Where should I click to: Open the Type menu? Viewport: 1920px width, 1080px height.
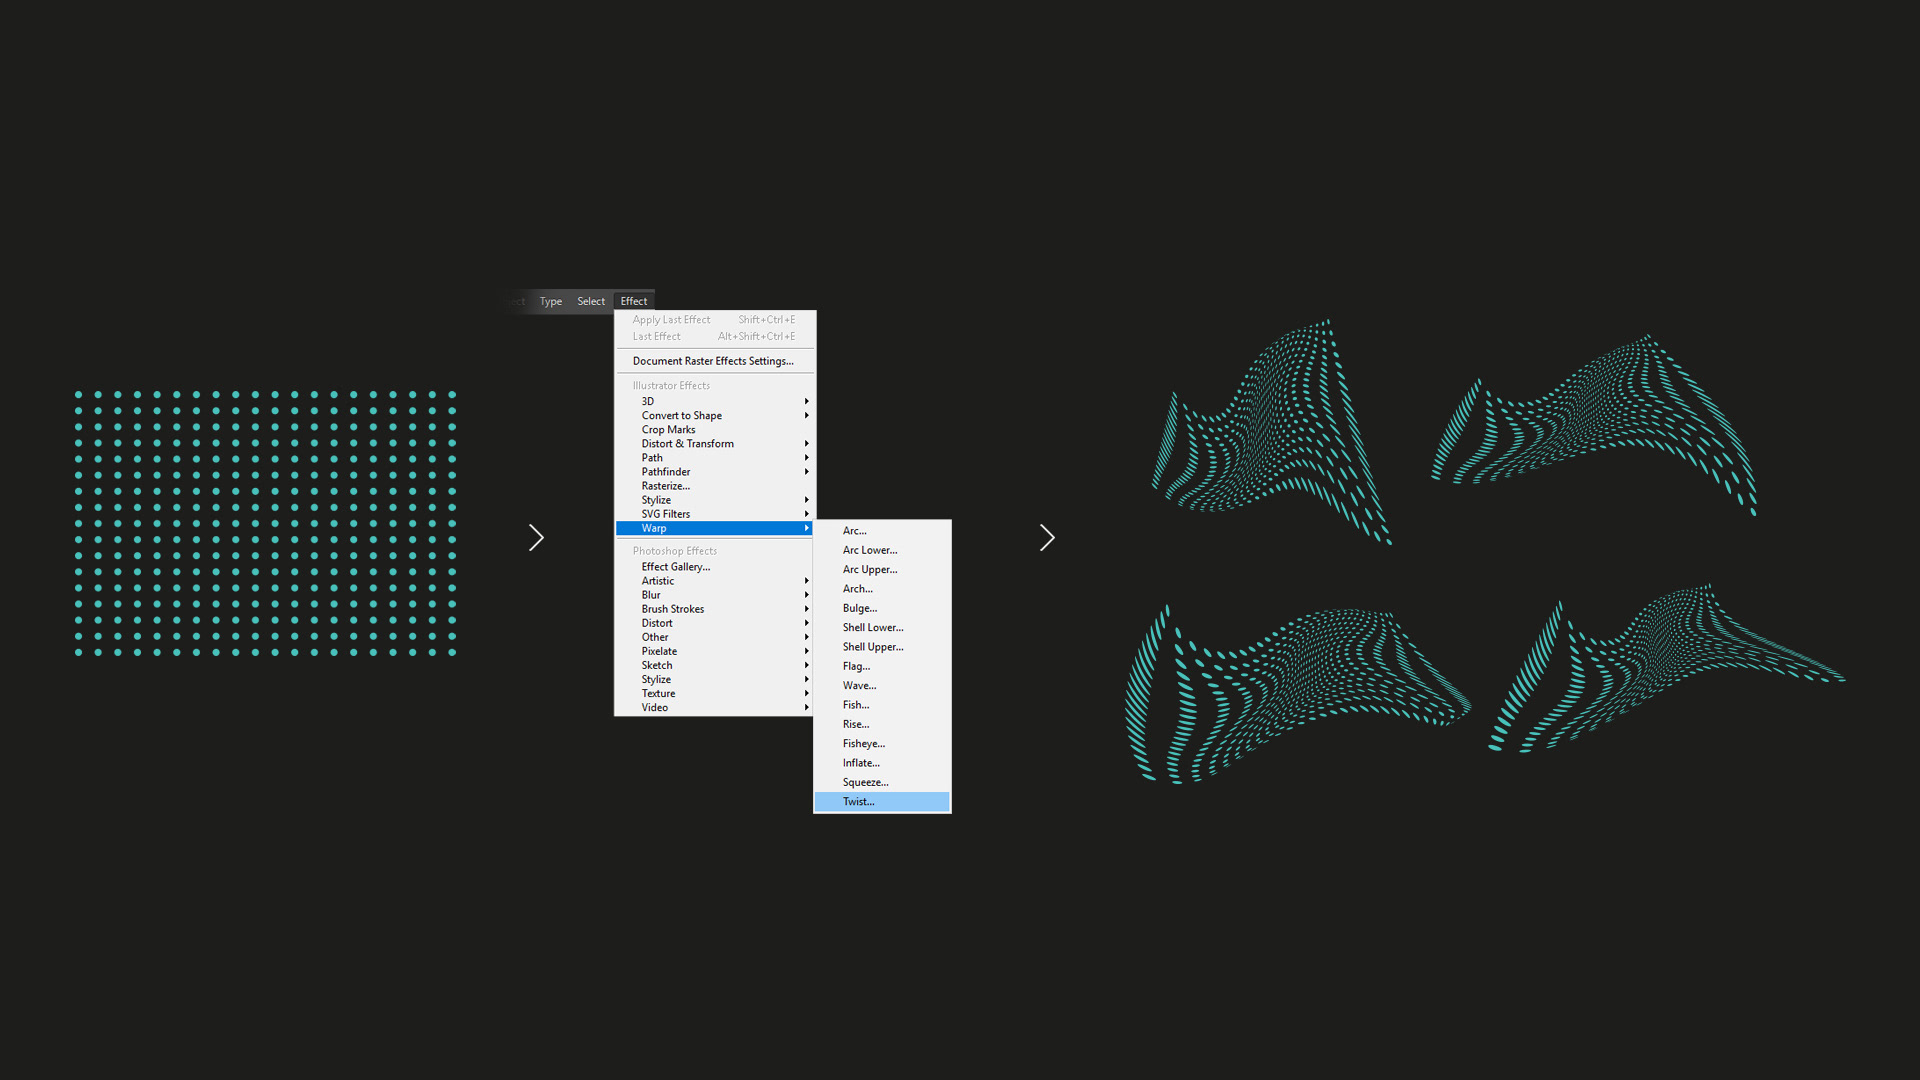pos(550,301)
